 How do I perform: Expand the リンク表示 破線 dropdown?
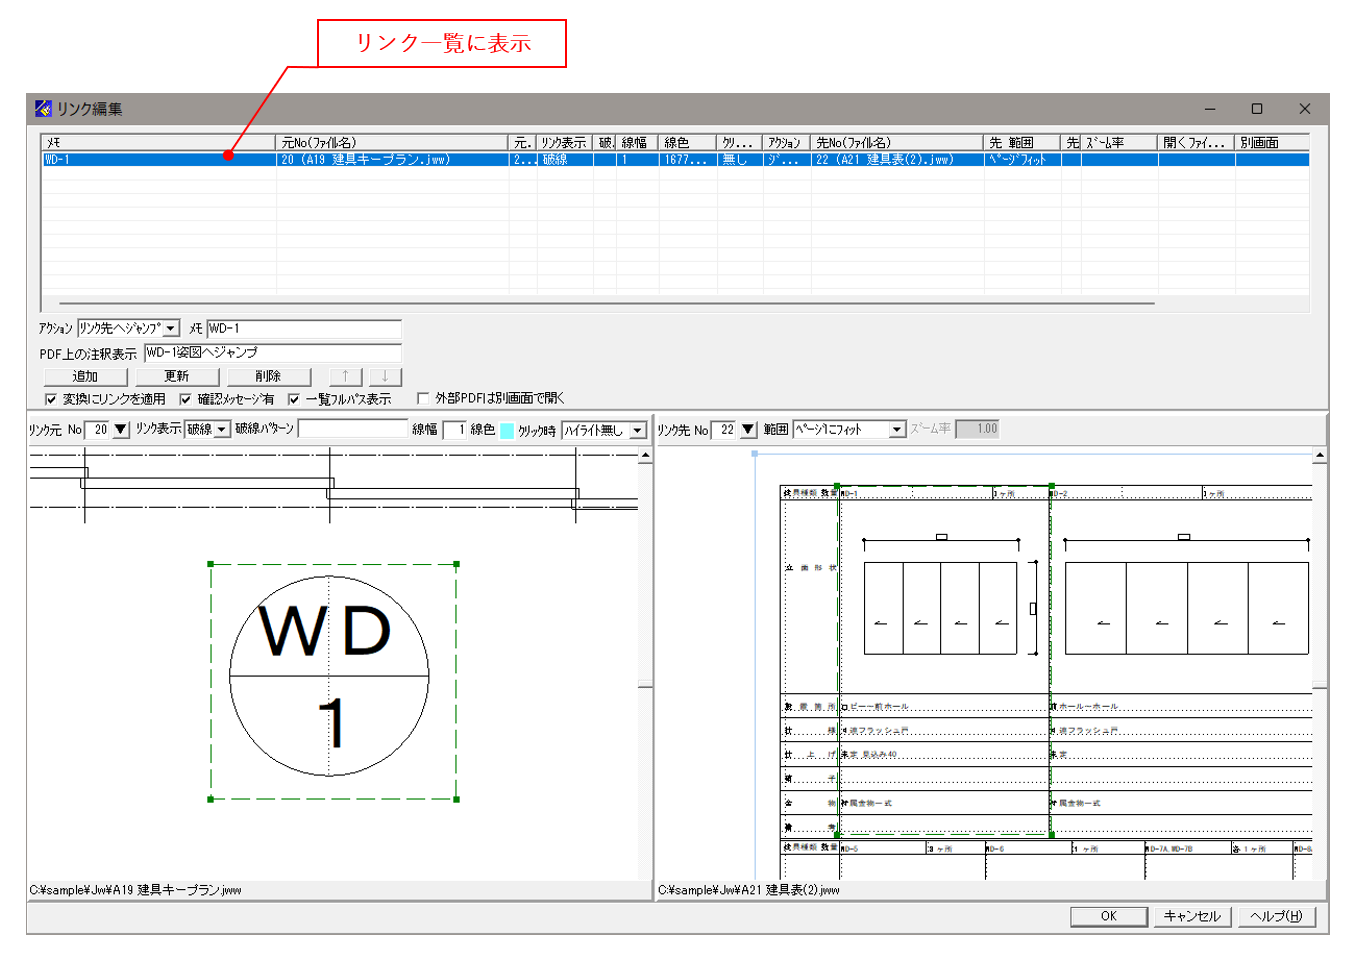[221, 429]
